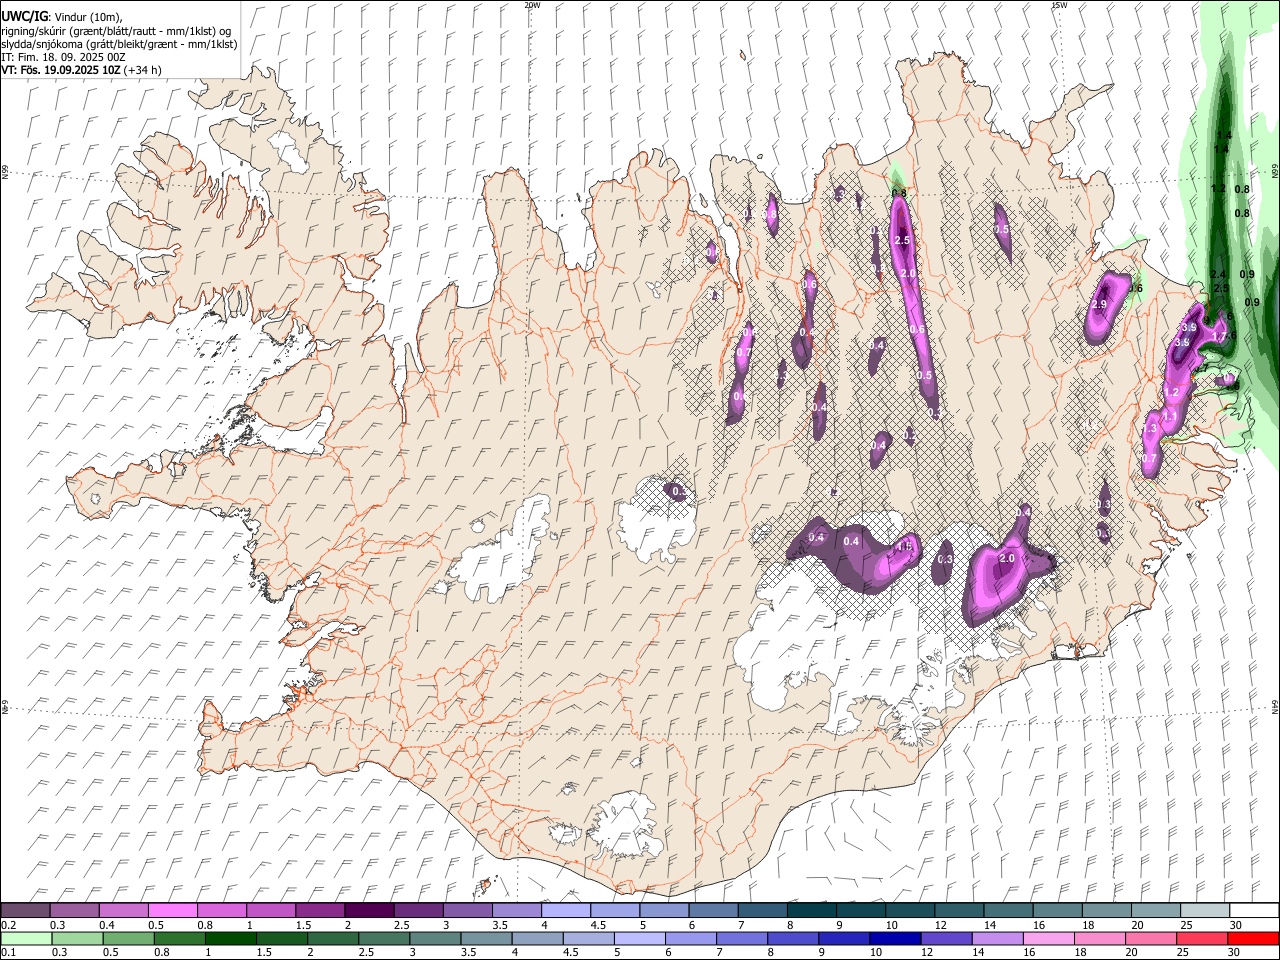Click the 1.5 value in the southern purple band
Image resolution: width=1280 pixels, height=960 pixels.
coord(906,547)
